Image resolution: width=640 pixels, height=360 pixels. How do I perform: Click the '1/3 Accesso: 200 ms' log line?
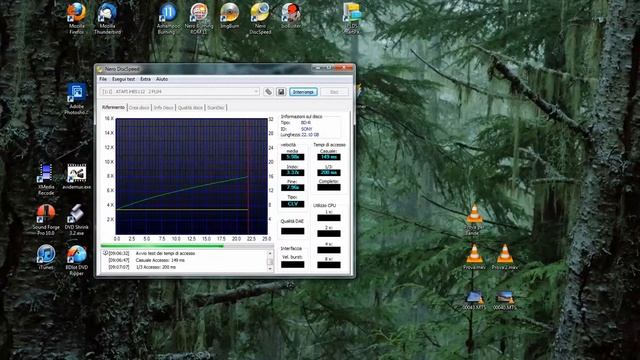tap(156, 267)
